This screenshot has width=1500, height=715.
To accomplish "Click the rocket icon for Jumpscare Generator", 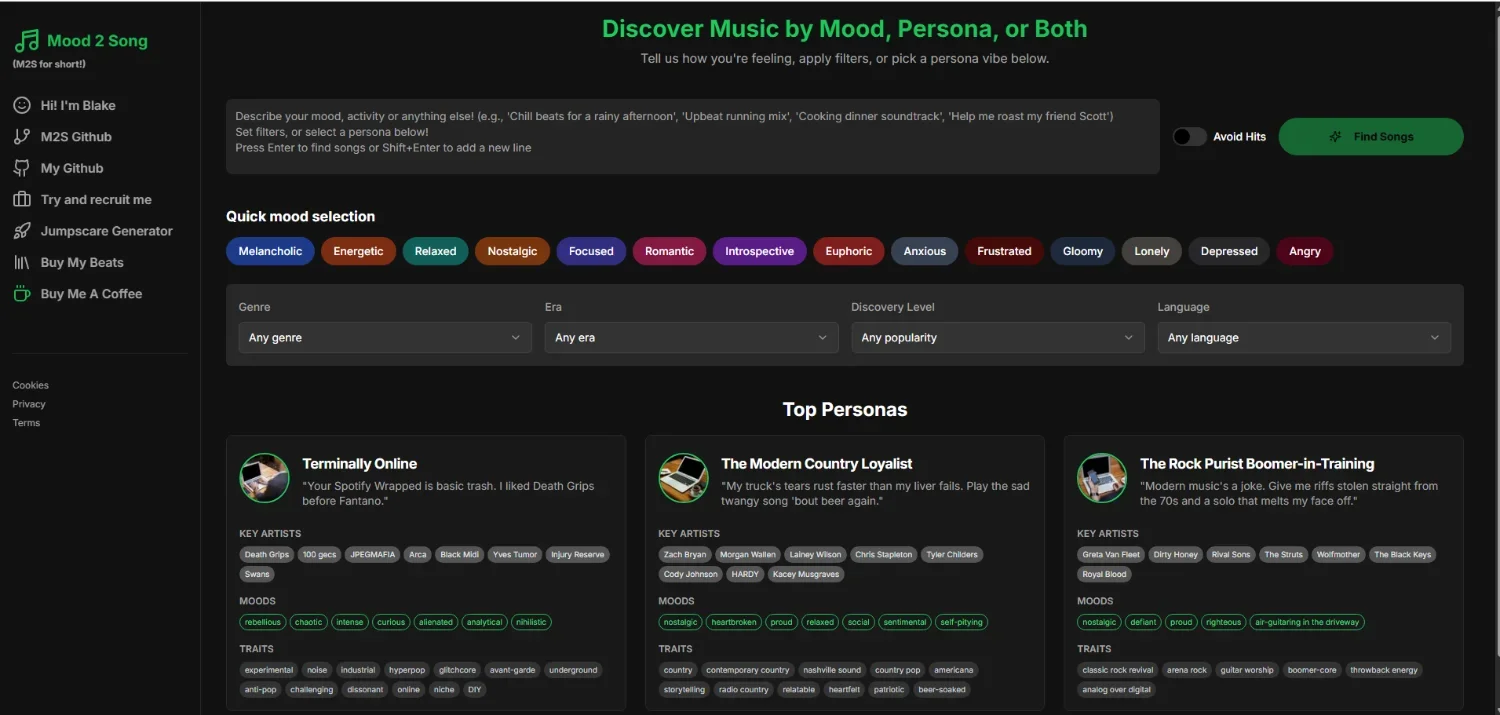I will [21, 231].
